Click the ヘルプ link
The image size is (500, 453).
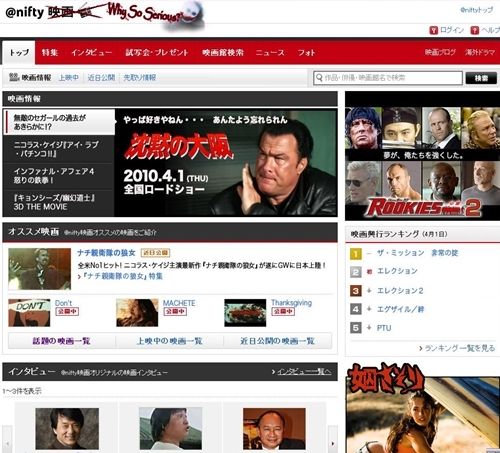491,30
